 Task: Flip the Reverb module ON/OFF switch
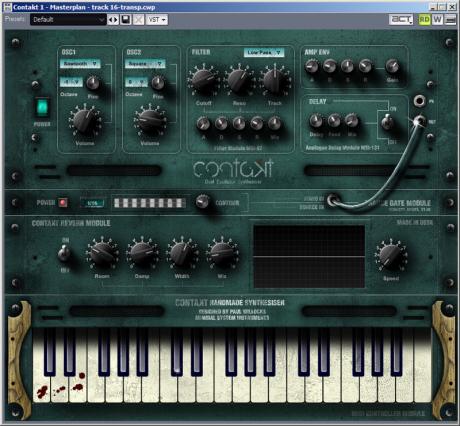tap(64, 253)
